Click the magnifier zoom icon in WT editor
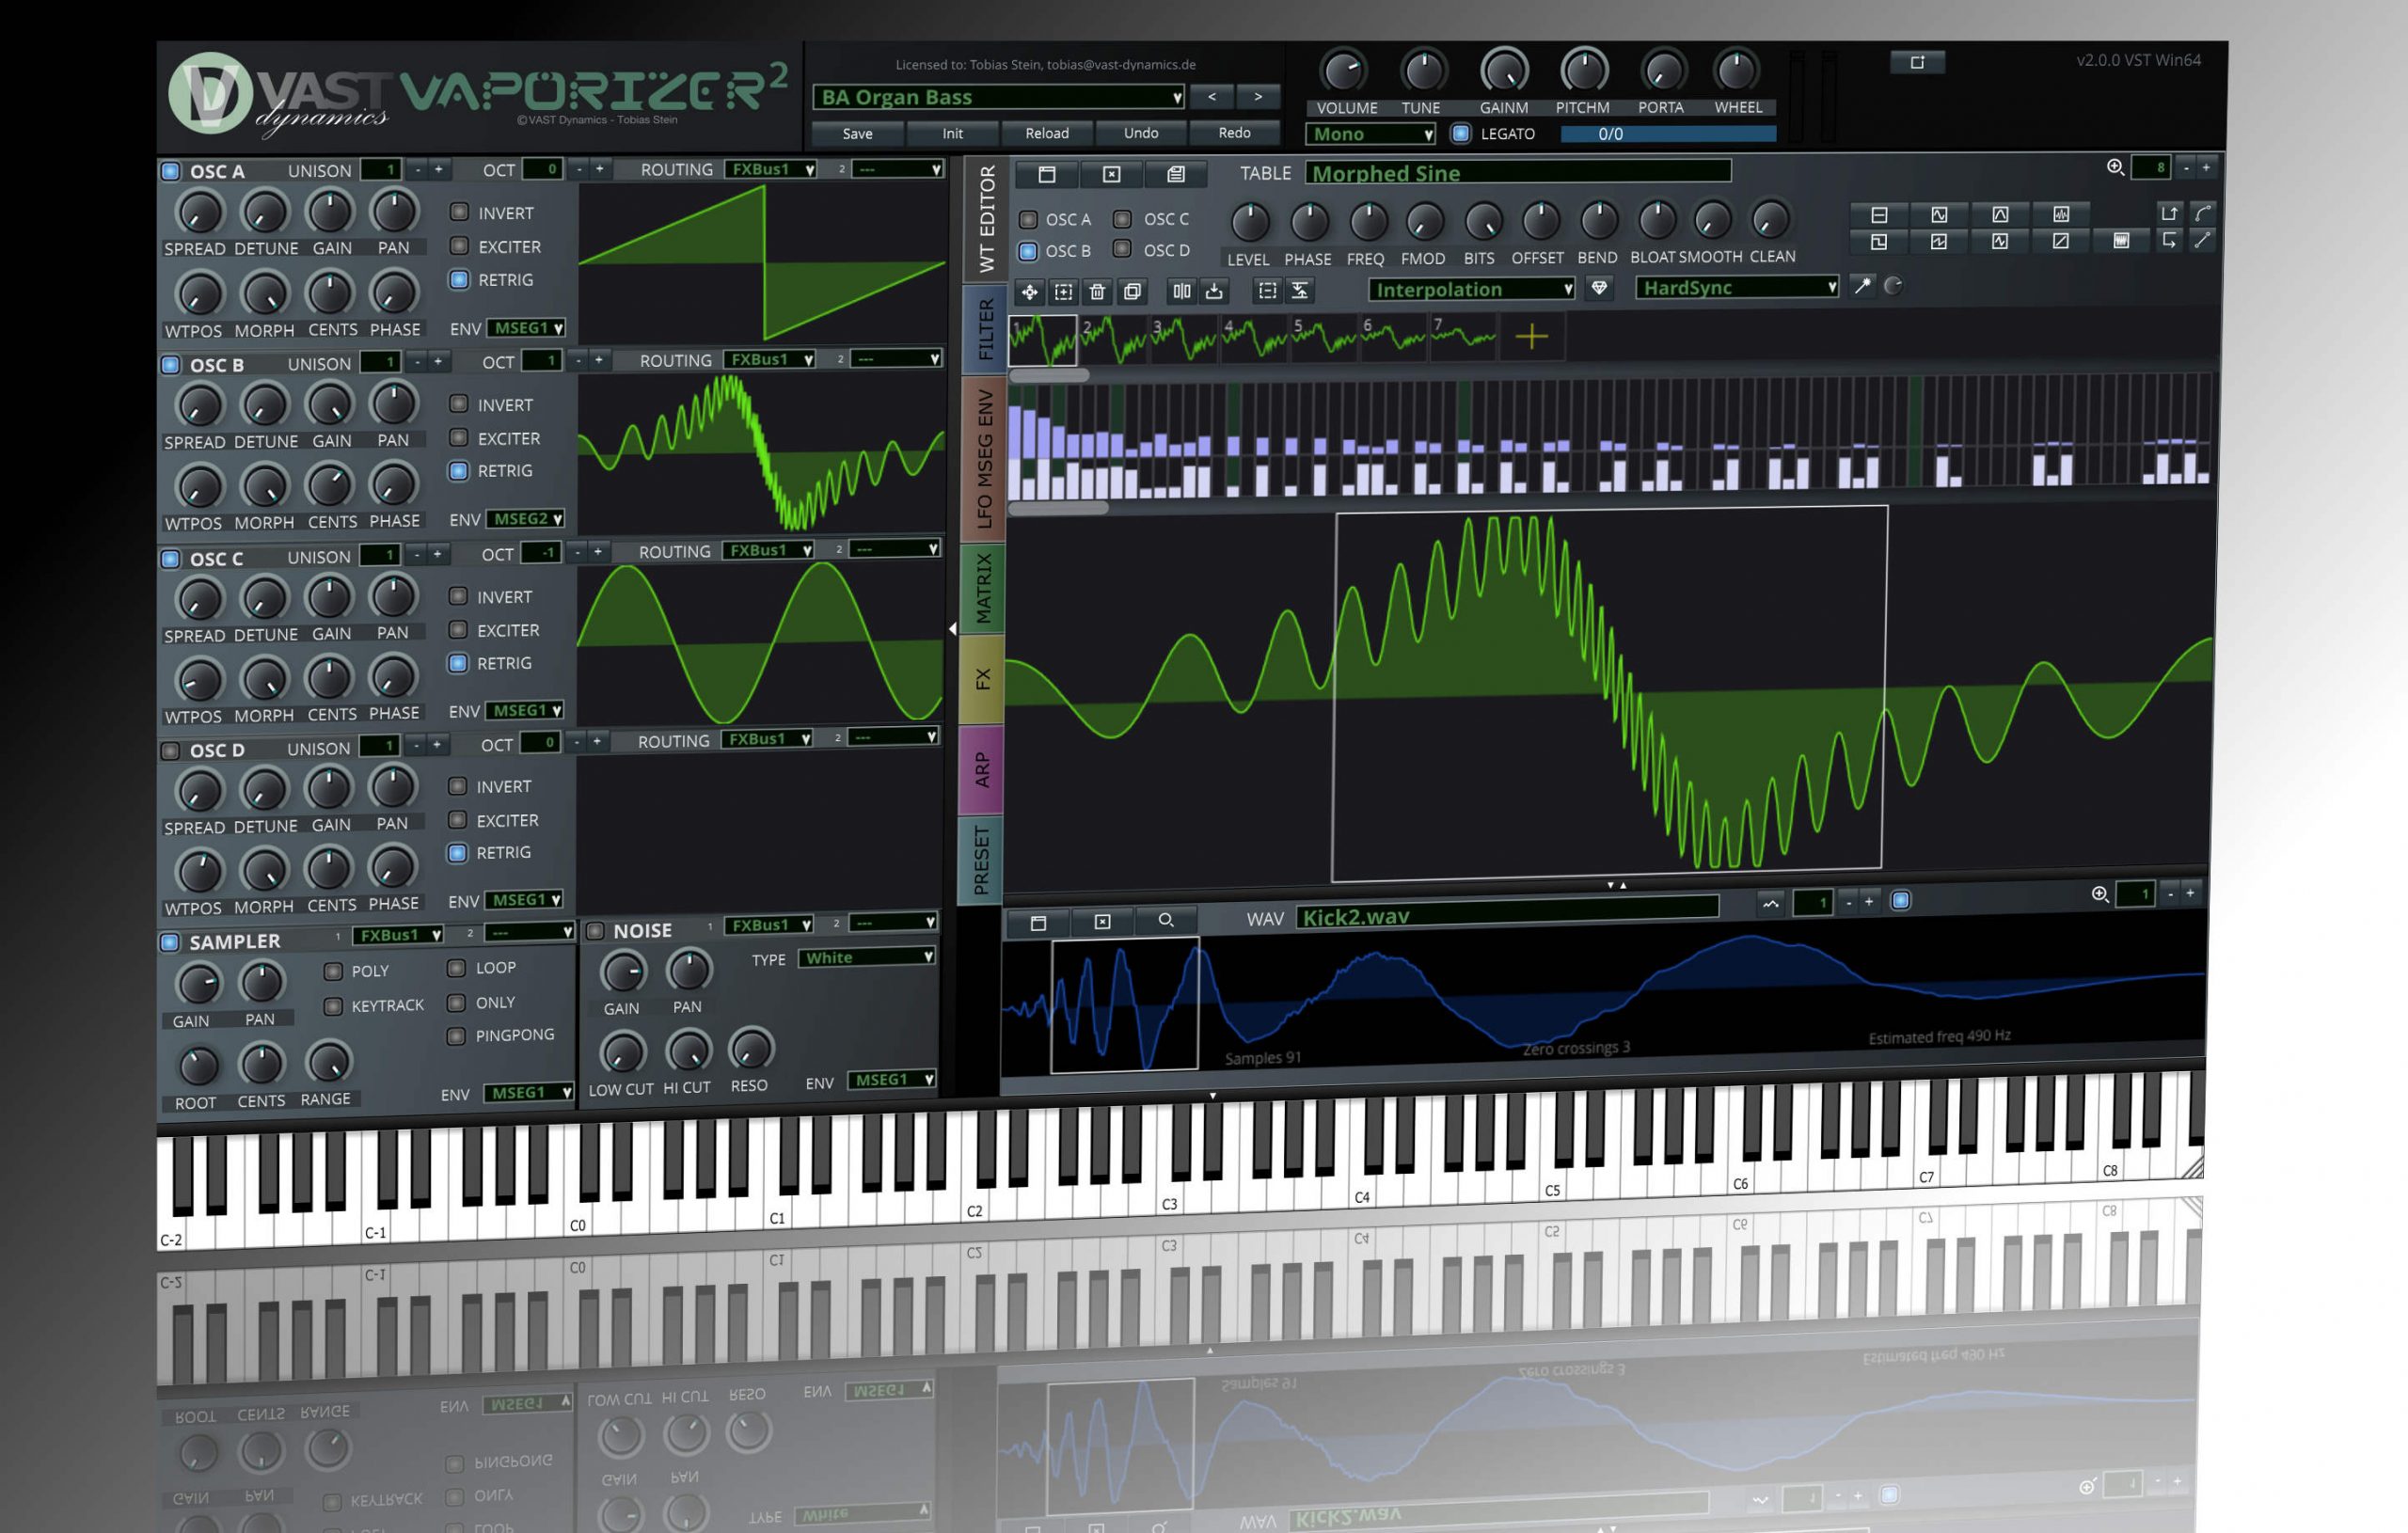Viewport: 2408px width, 1533px height. click(x=2115, y=167)
